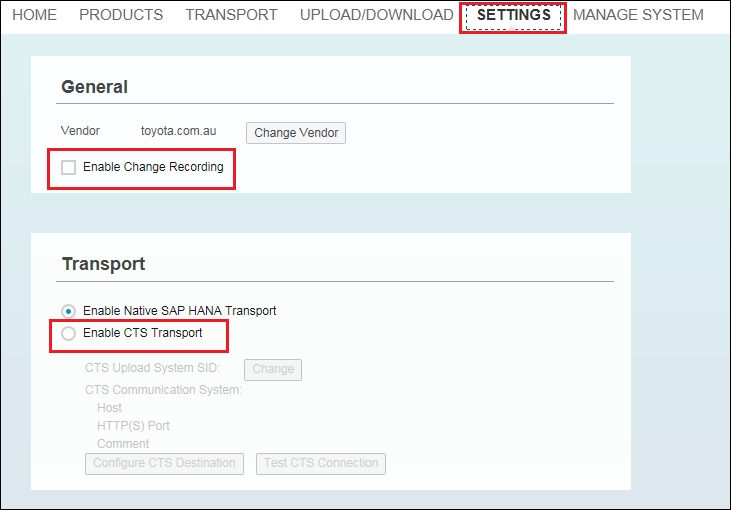Click the CTS Upload System SID label
The width and height of the screenshot is (731, 510).
[152, 368]
